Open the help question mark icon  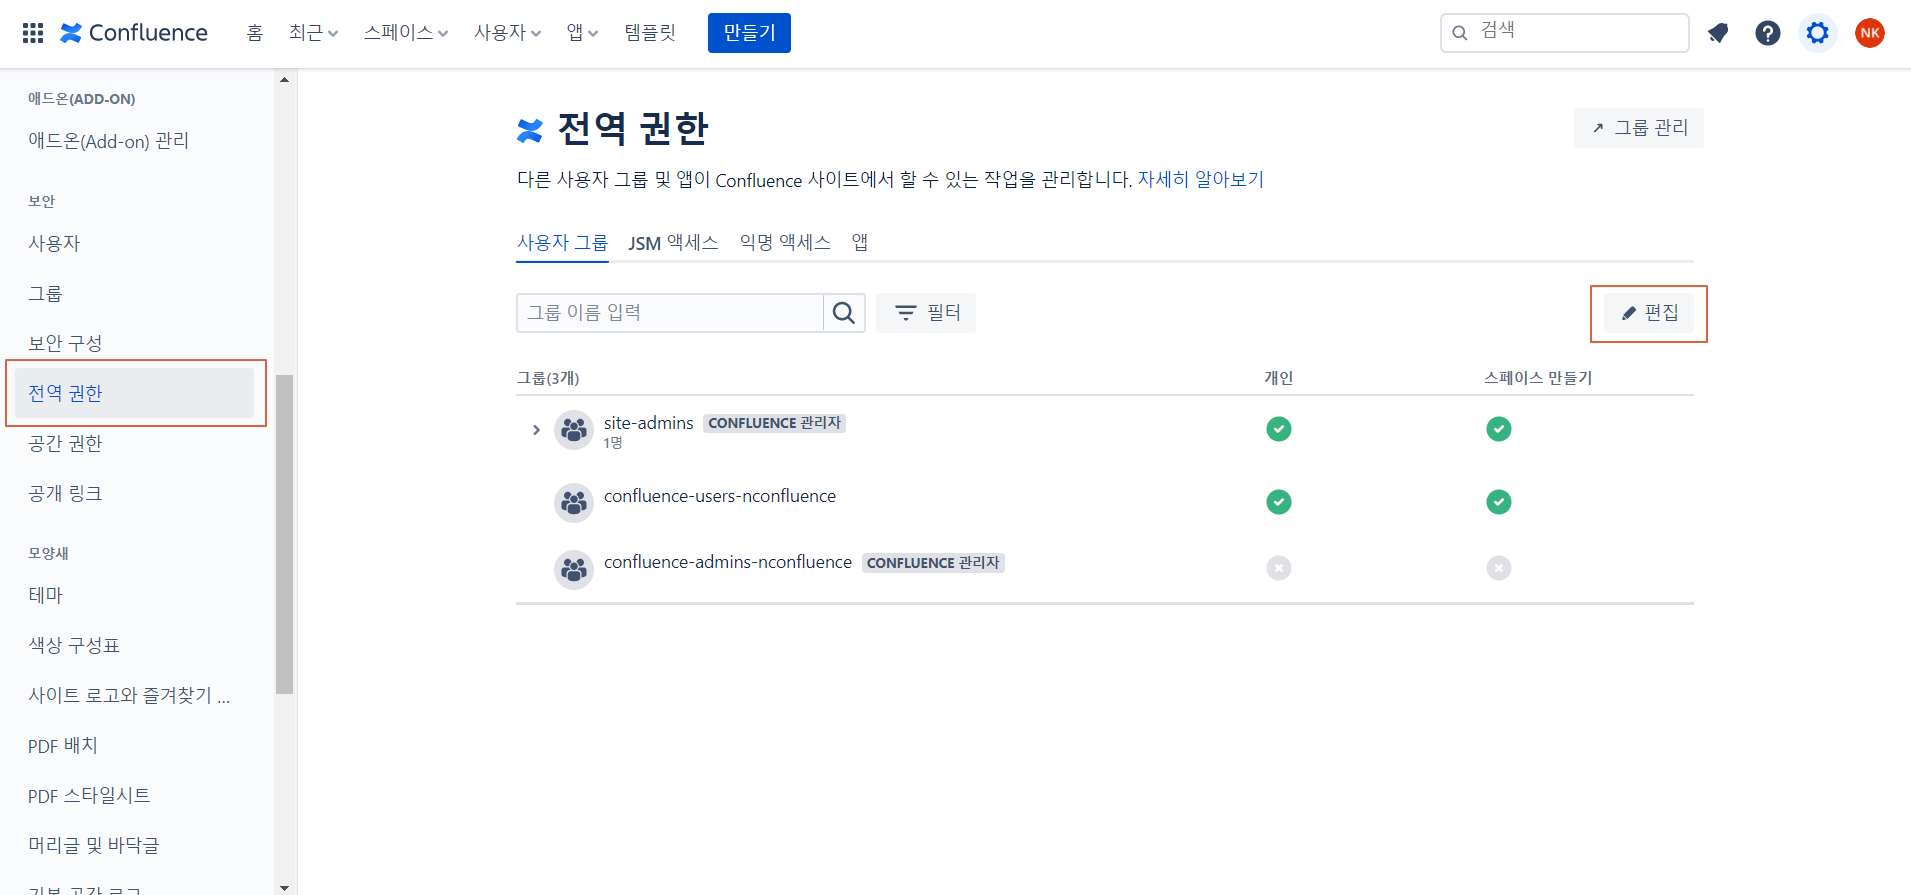(1768, 33)
